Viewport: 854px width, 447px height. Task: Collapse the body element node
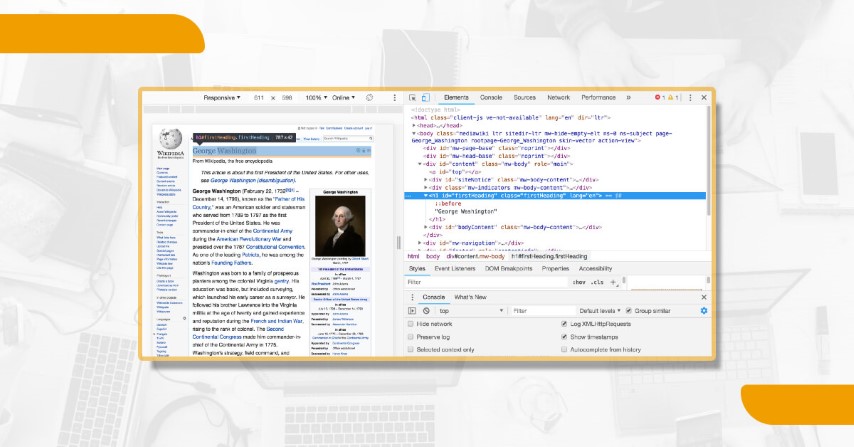[414, 133]
